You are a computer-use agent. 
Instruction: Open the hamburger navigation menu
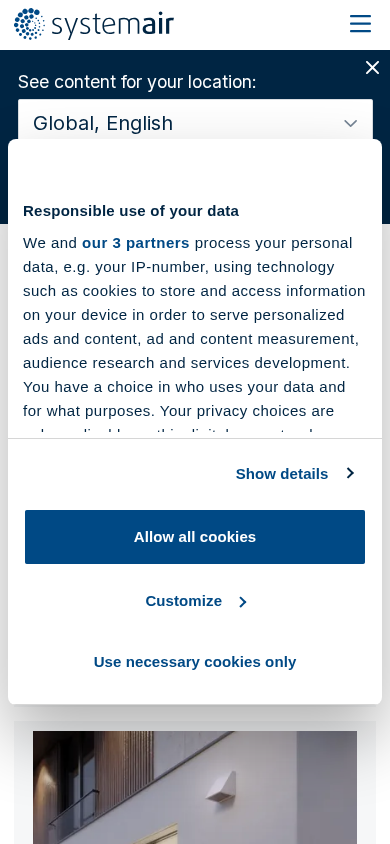pos(360,24)
